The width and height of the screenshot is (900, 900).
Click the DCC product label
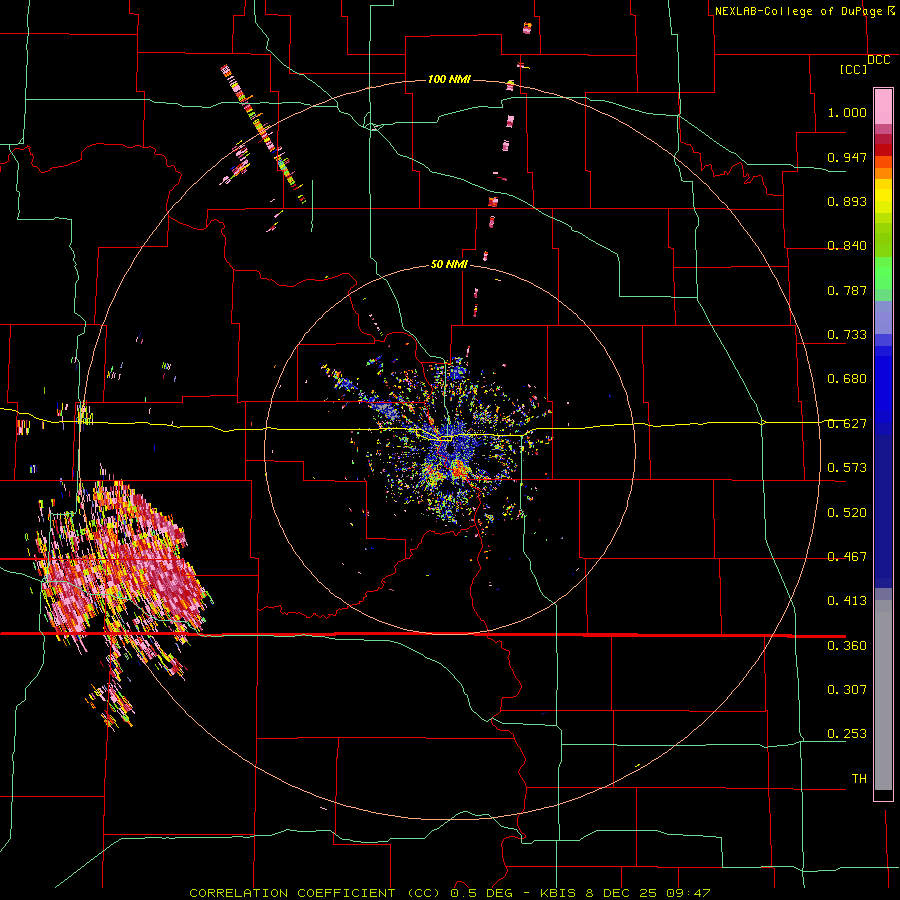coord(878,60)
